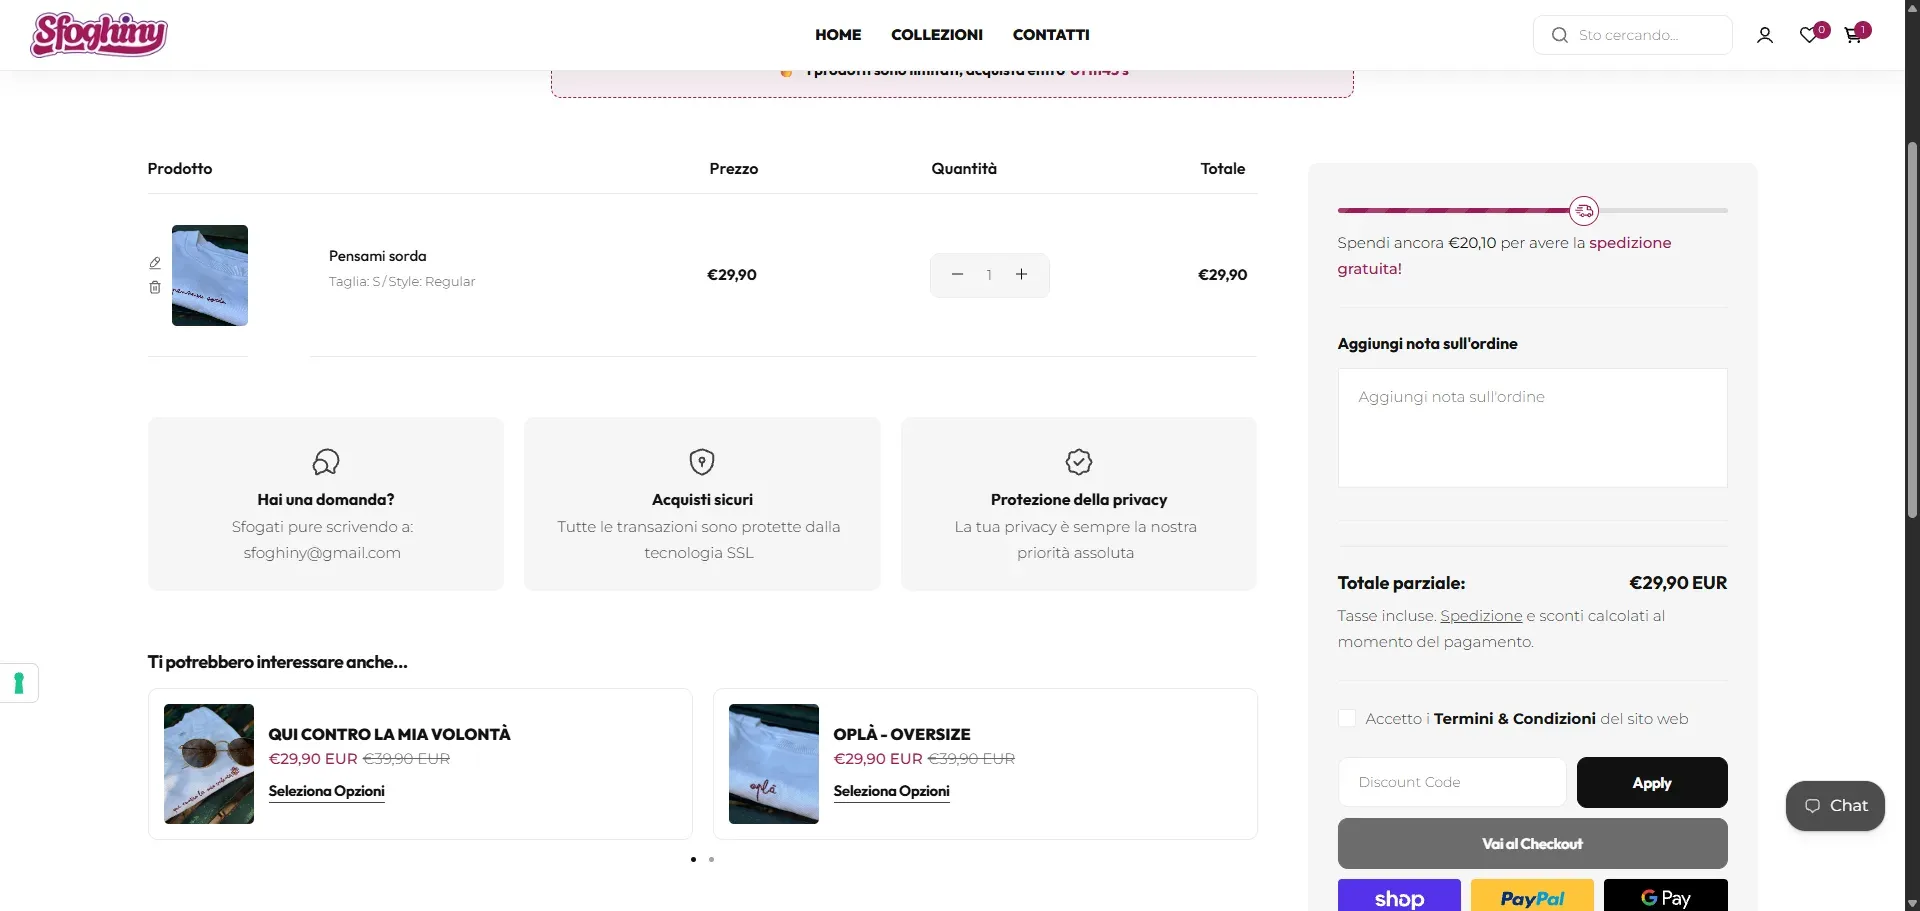Open the COLLEZIONI menu item
The image size is (1920, 911).
tap(937, 35)
